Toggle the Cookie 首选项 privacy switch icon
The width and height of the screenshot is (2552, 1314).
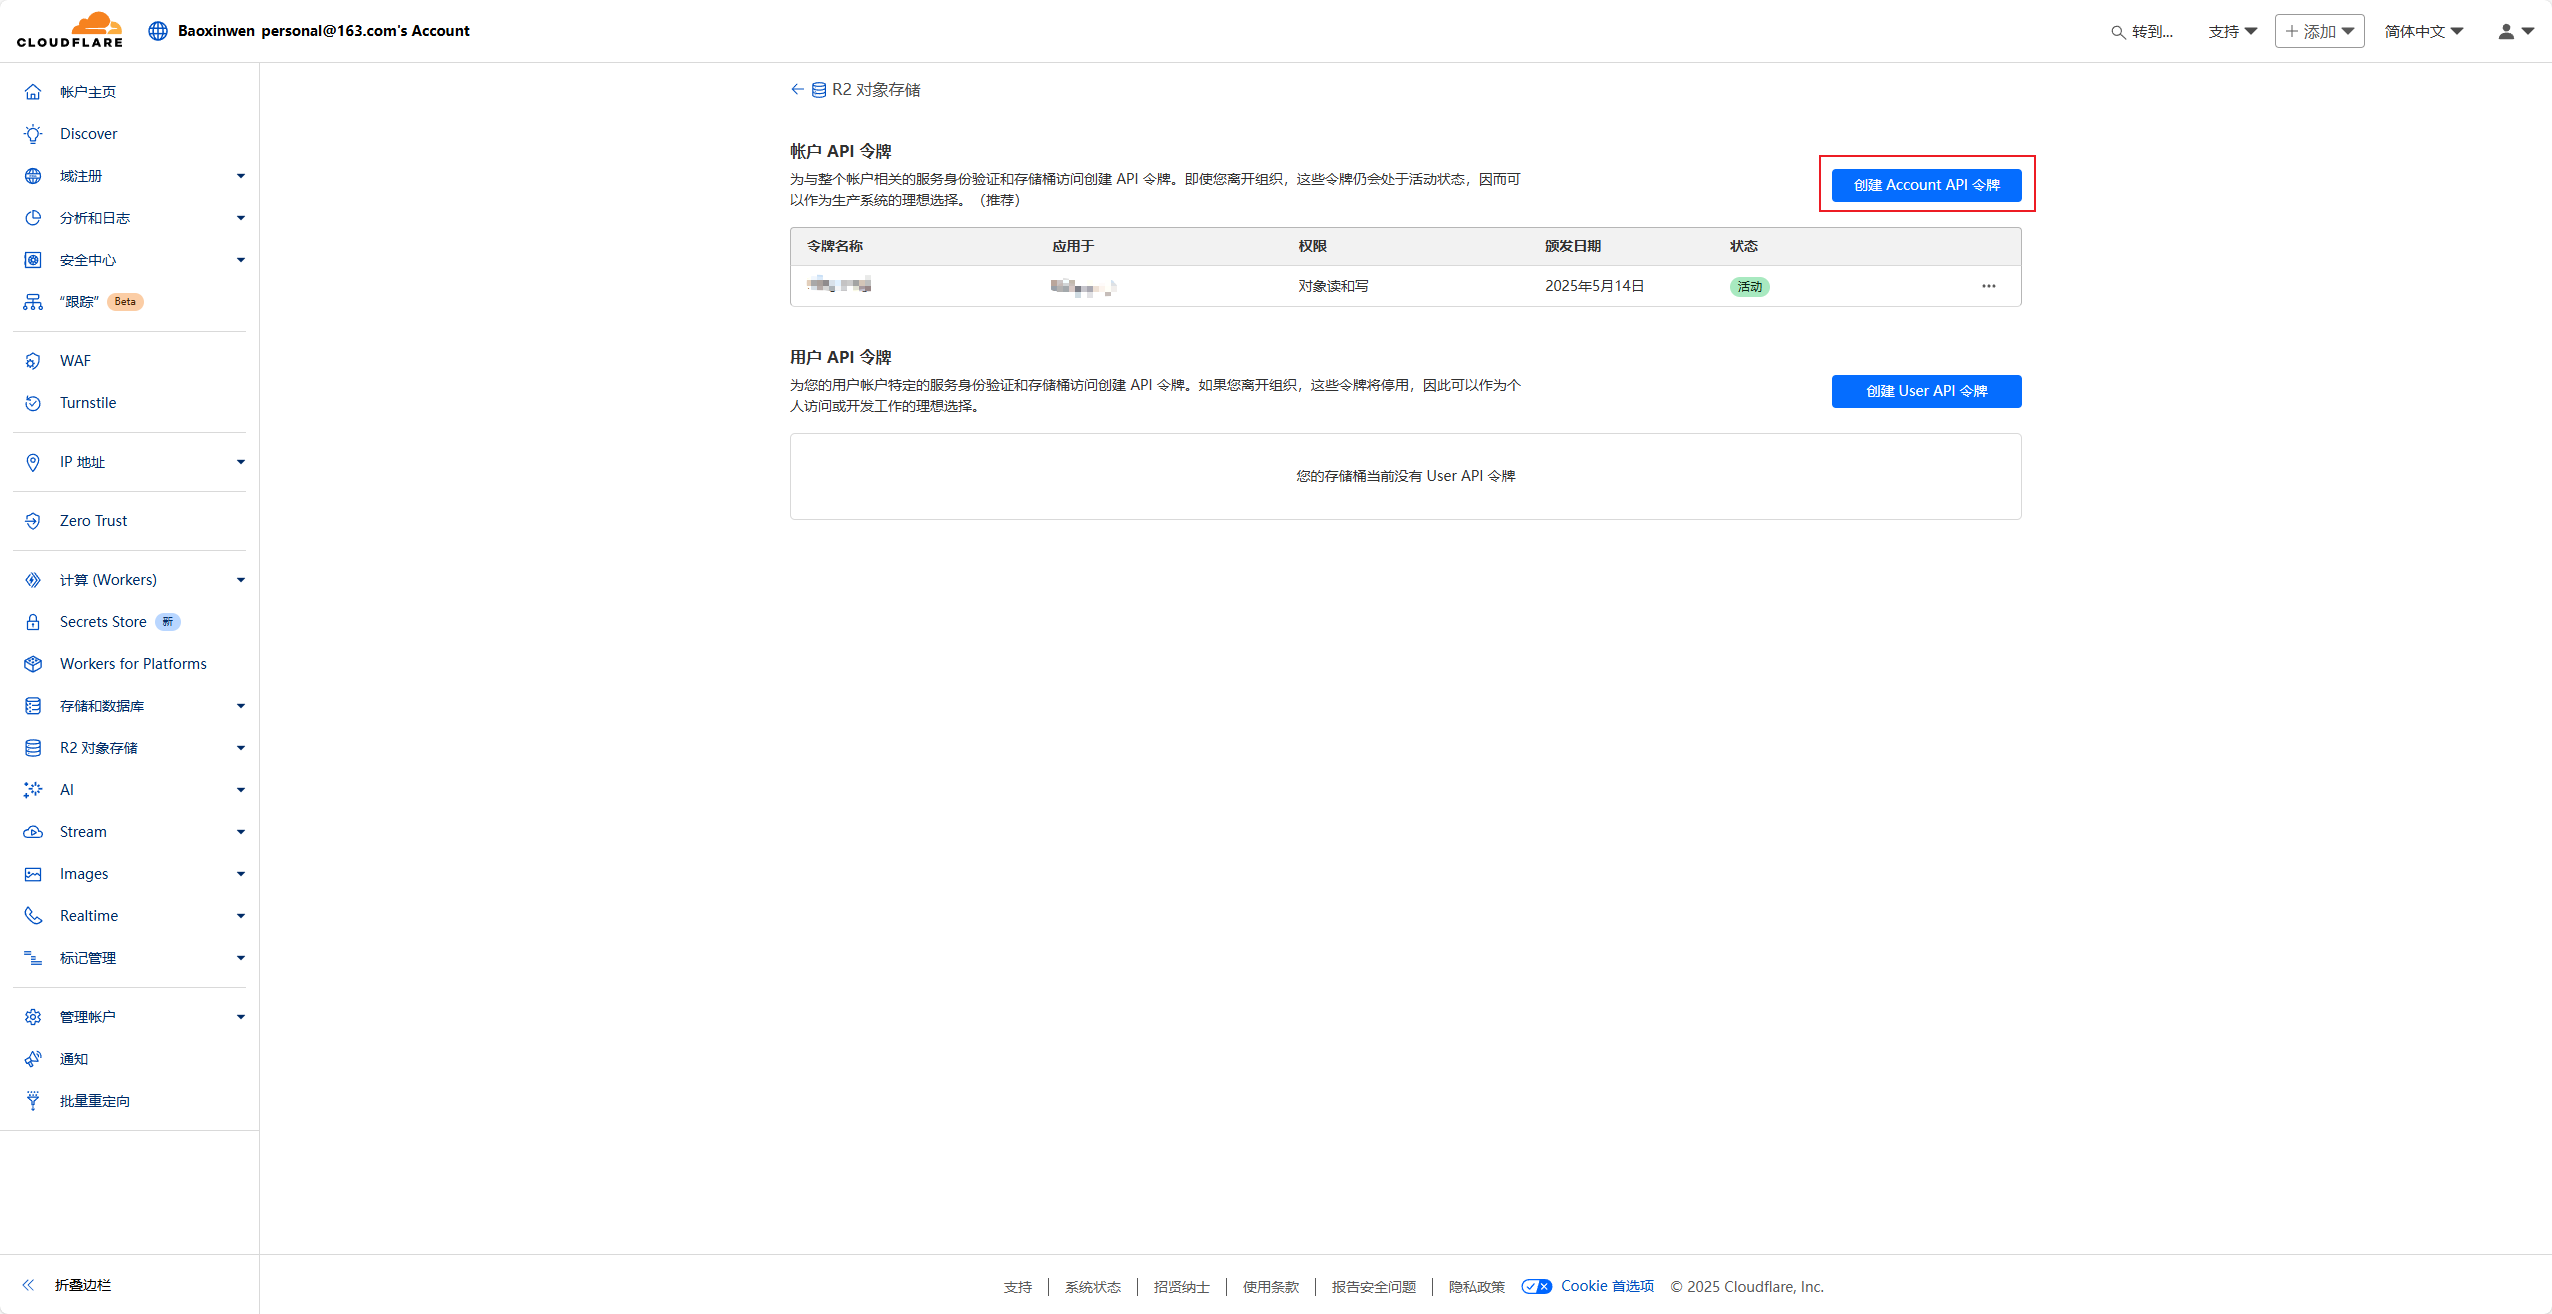pyautogui.click(x=1537, y=1286)
